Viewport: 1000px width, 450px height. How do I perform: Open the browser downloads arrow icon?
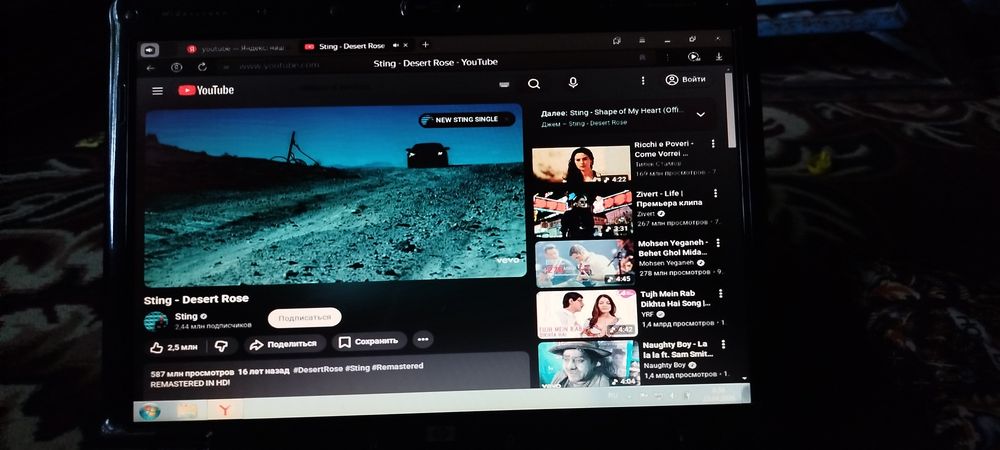719,57
